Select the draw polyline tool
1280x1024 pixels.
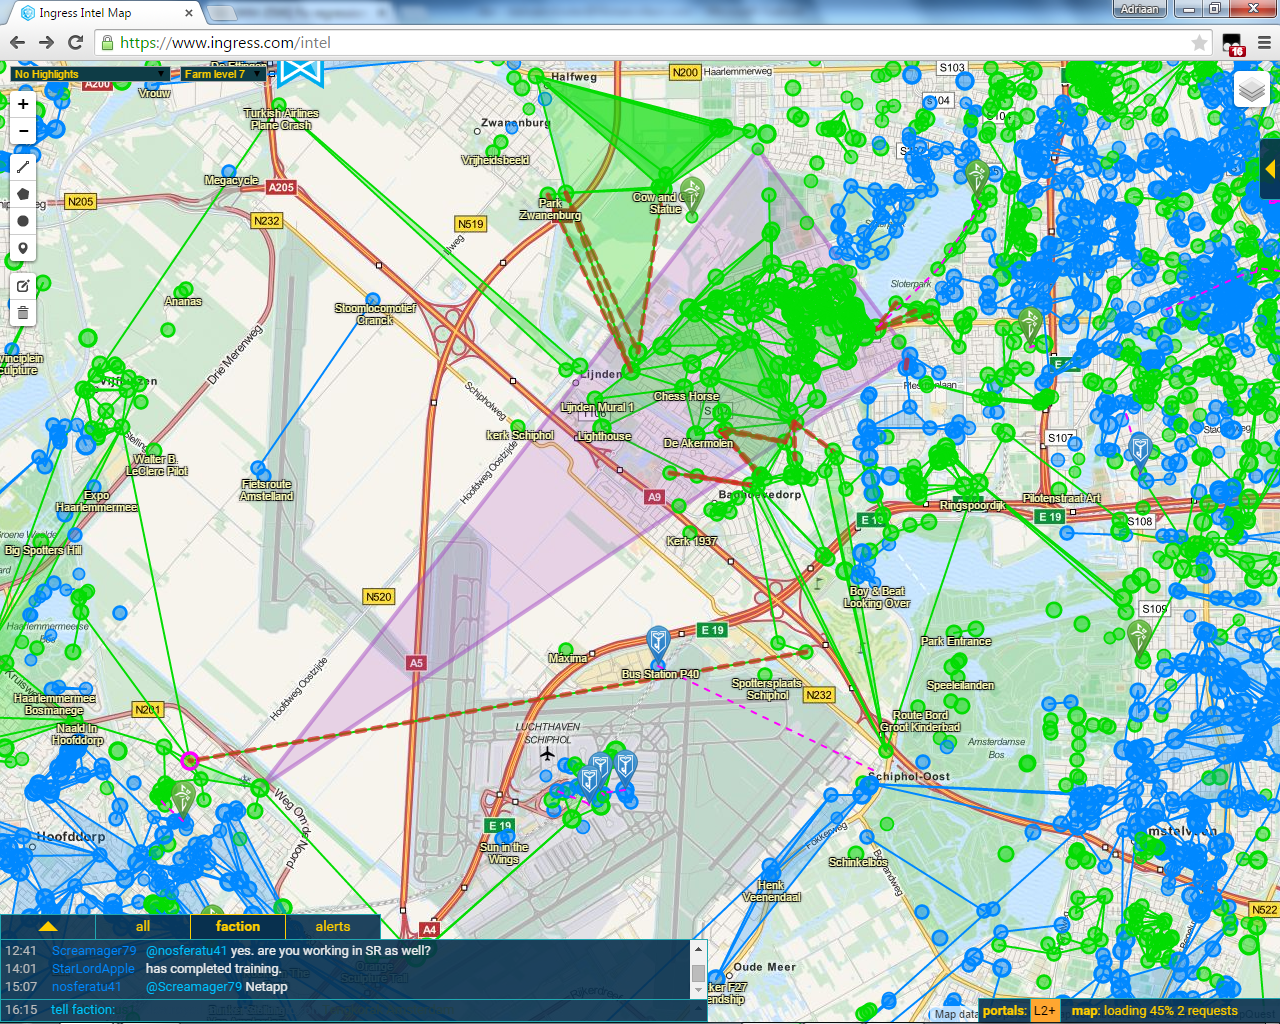23,167
